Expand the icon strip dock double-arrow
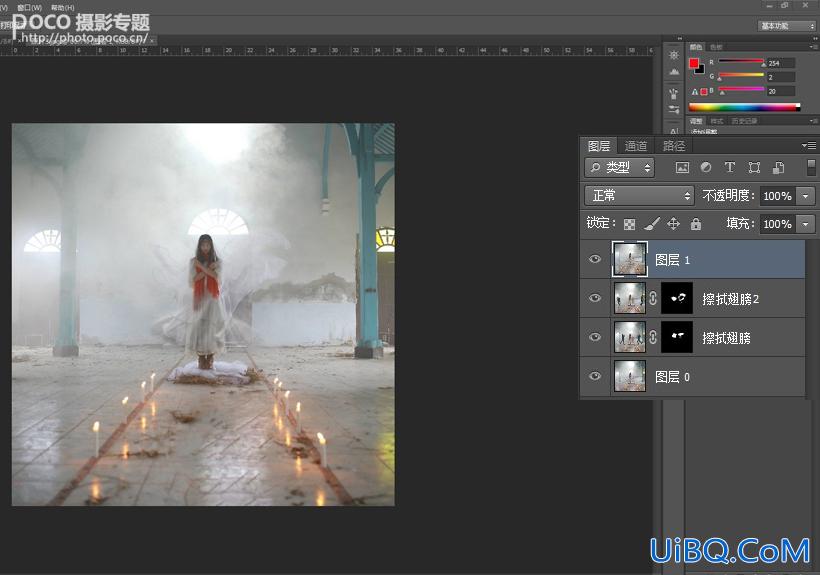This screenshot has height=575, width=820. coord(679,38)
